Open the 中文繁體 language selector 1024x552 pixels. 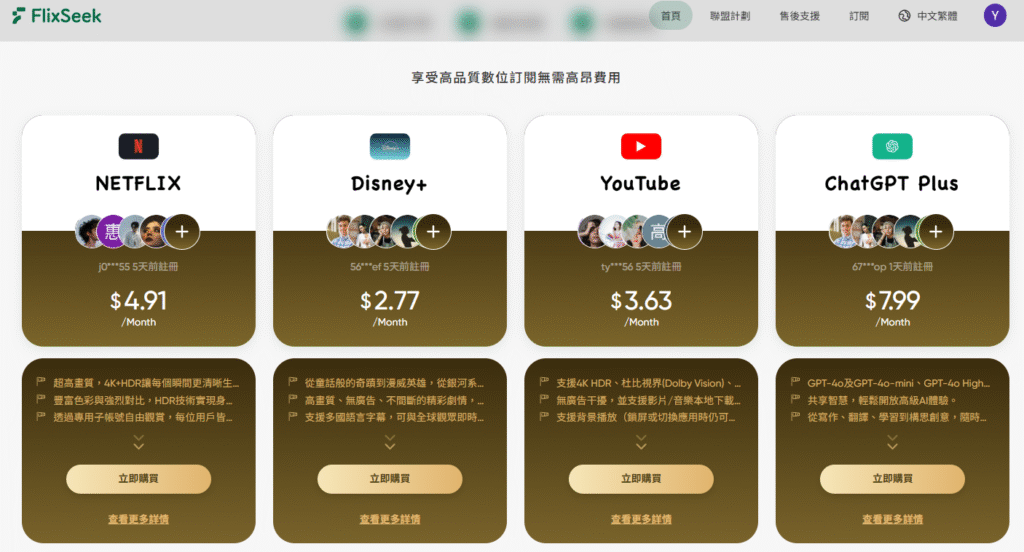(928, 16)
